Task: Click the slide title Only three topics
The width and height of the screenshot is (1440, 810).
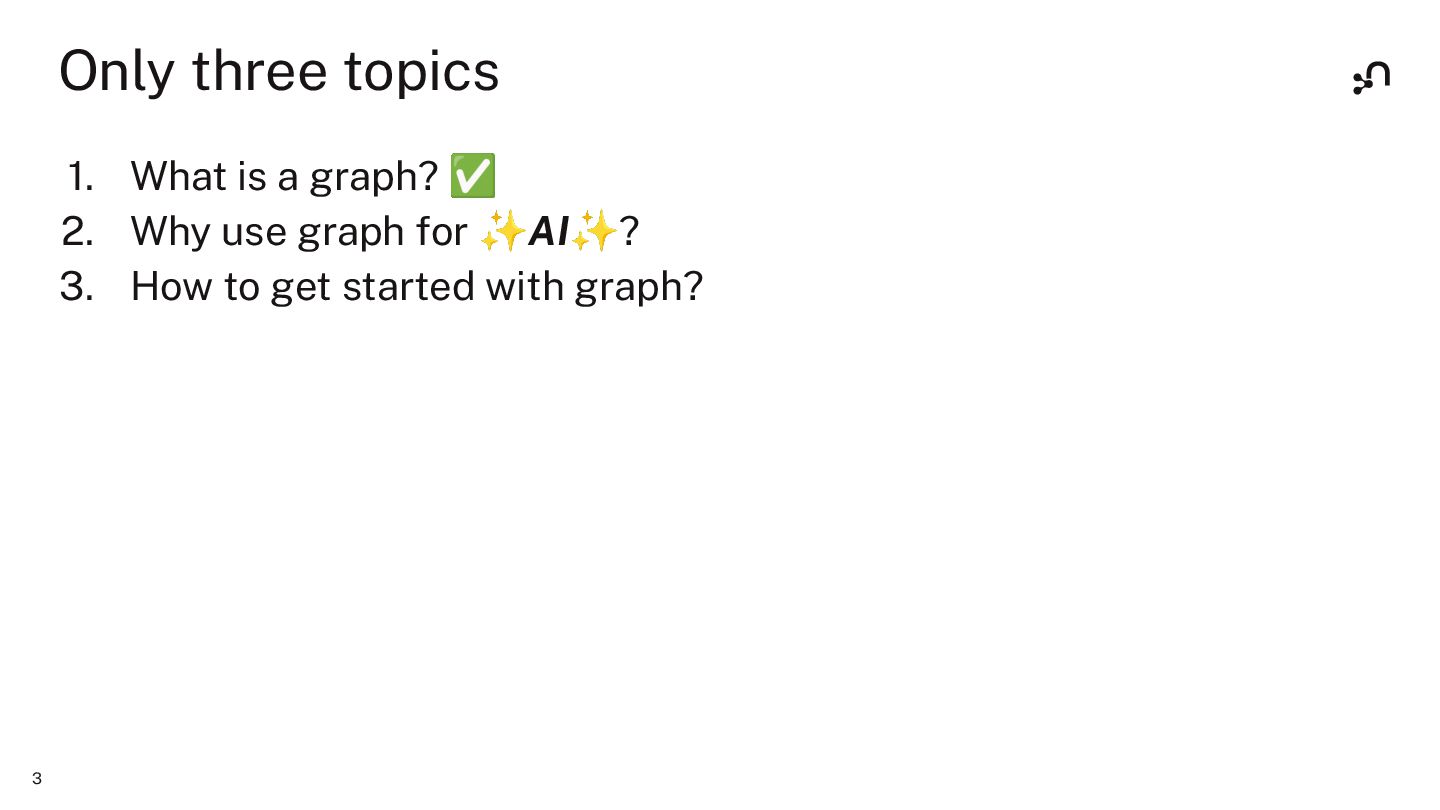Action: [x=279, y=71]
